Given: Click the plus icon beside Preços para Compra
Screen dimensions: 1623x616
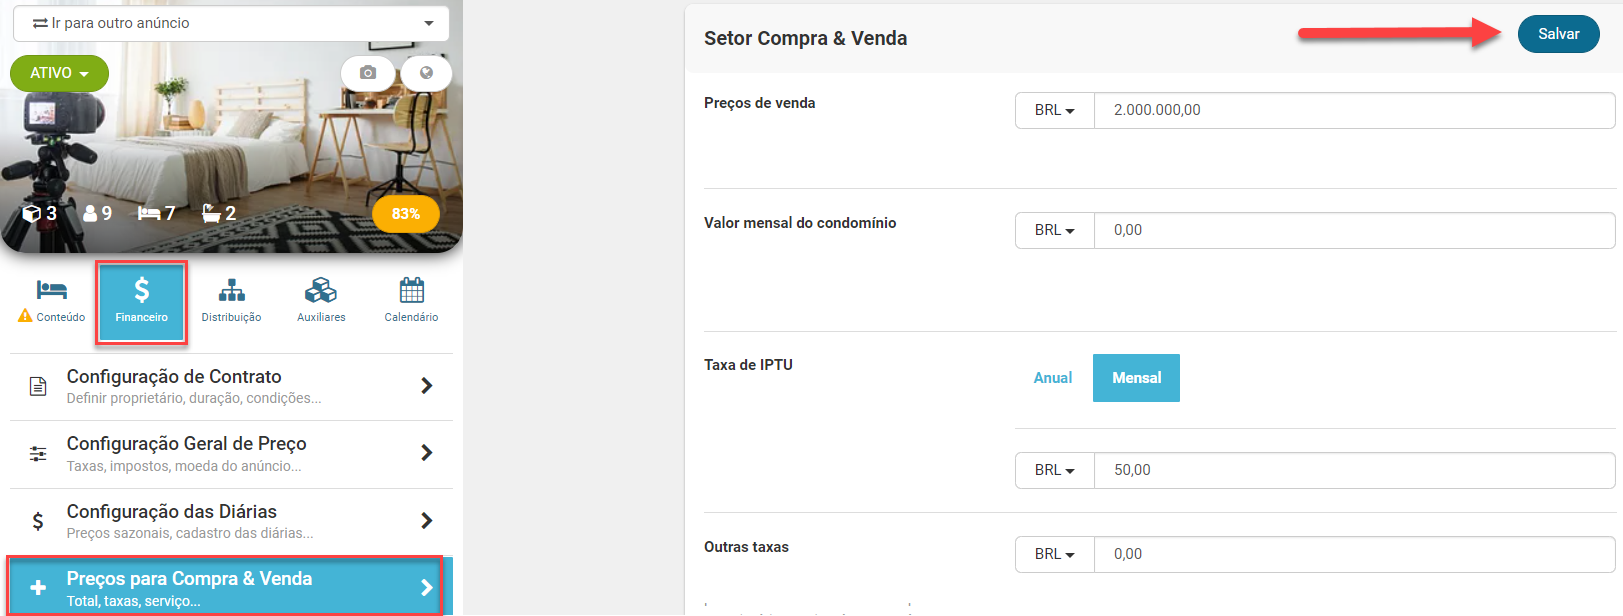Looking at the screenshot, I should pyautogui.click(x=38, y=588).
